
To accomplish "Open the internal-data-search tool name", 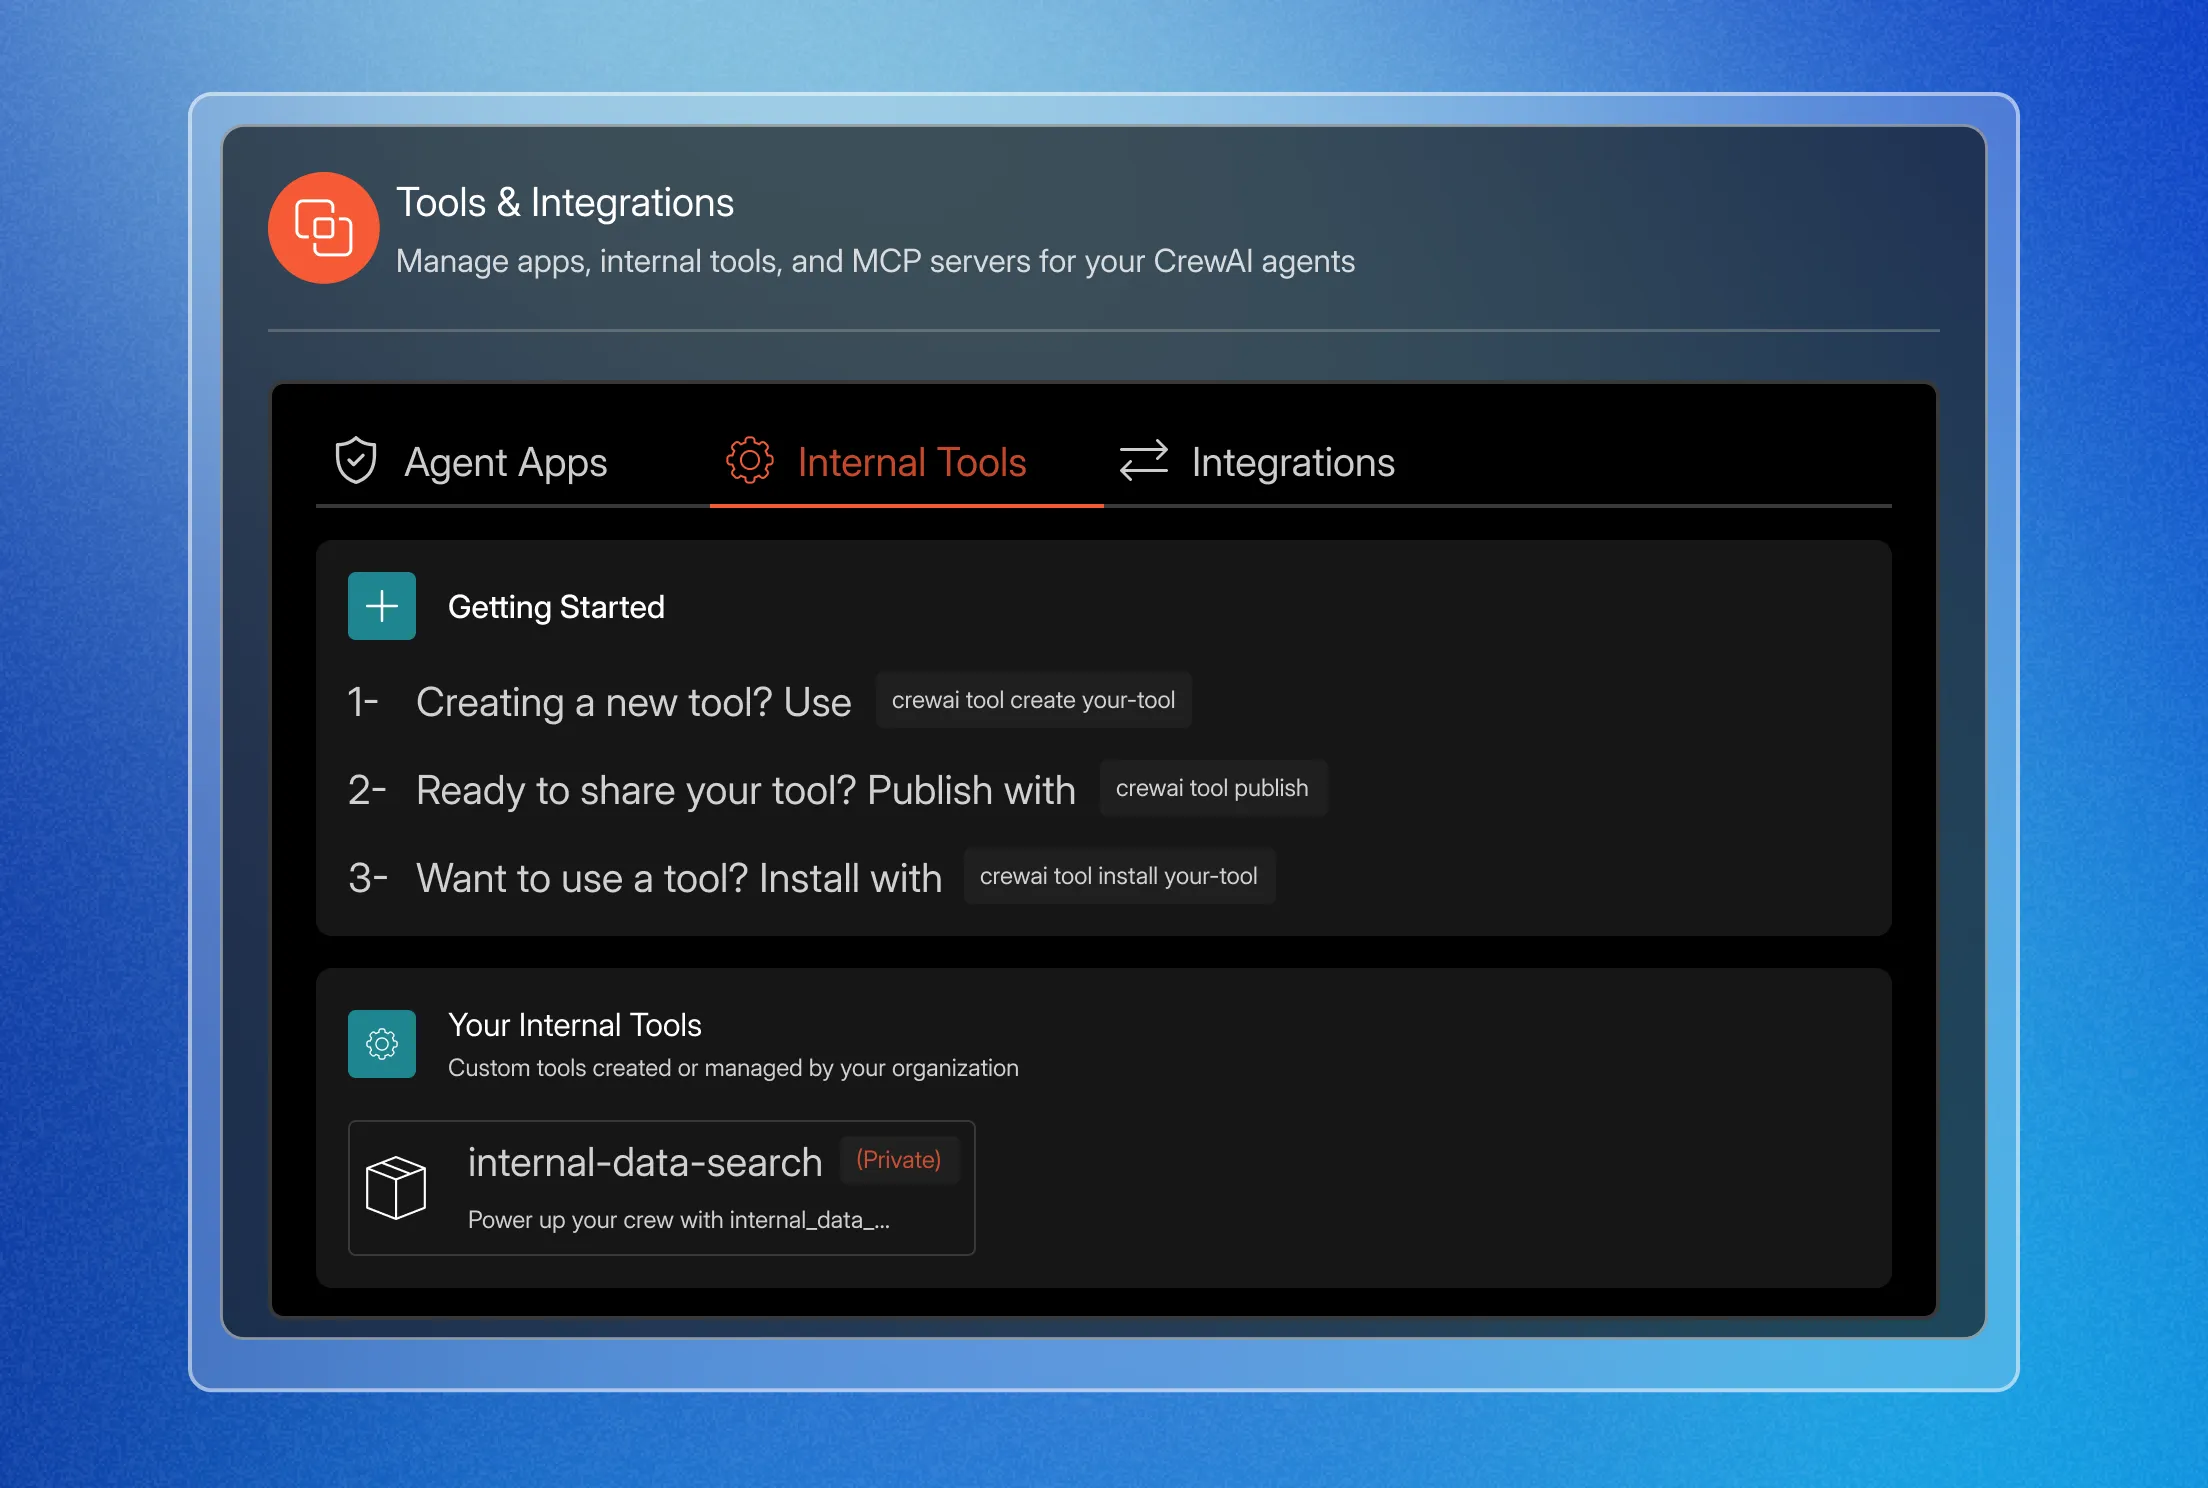I will tap(645, 1163).
